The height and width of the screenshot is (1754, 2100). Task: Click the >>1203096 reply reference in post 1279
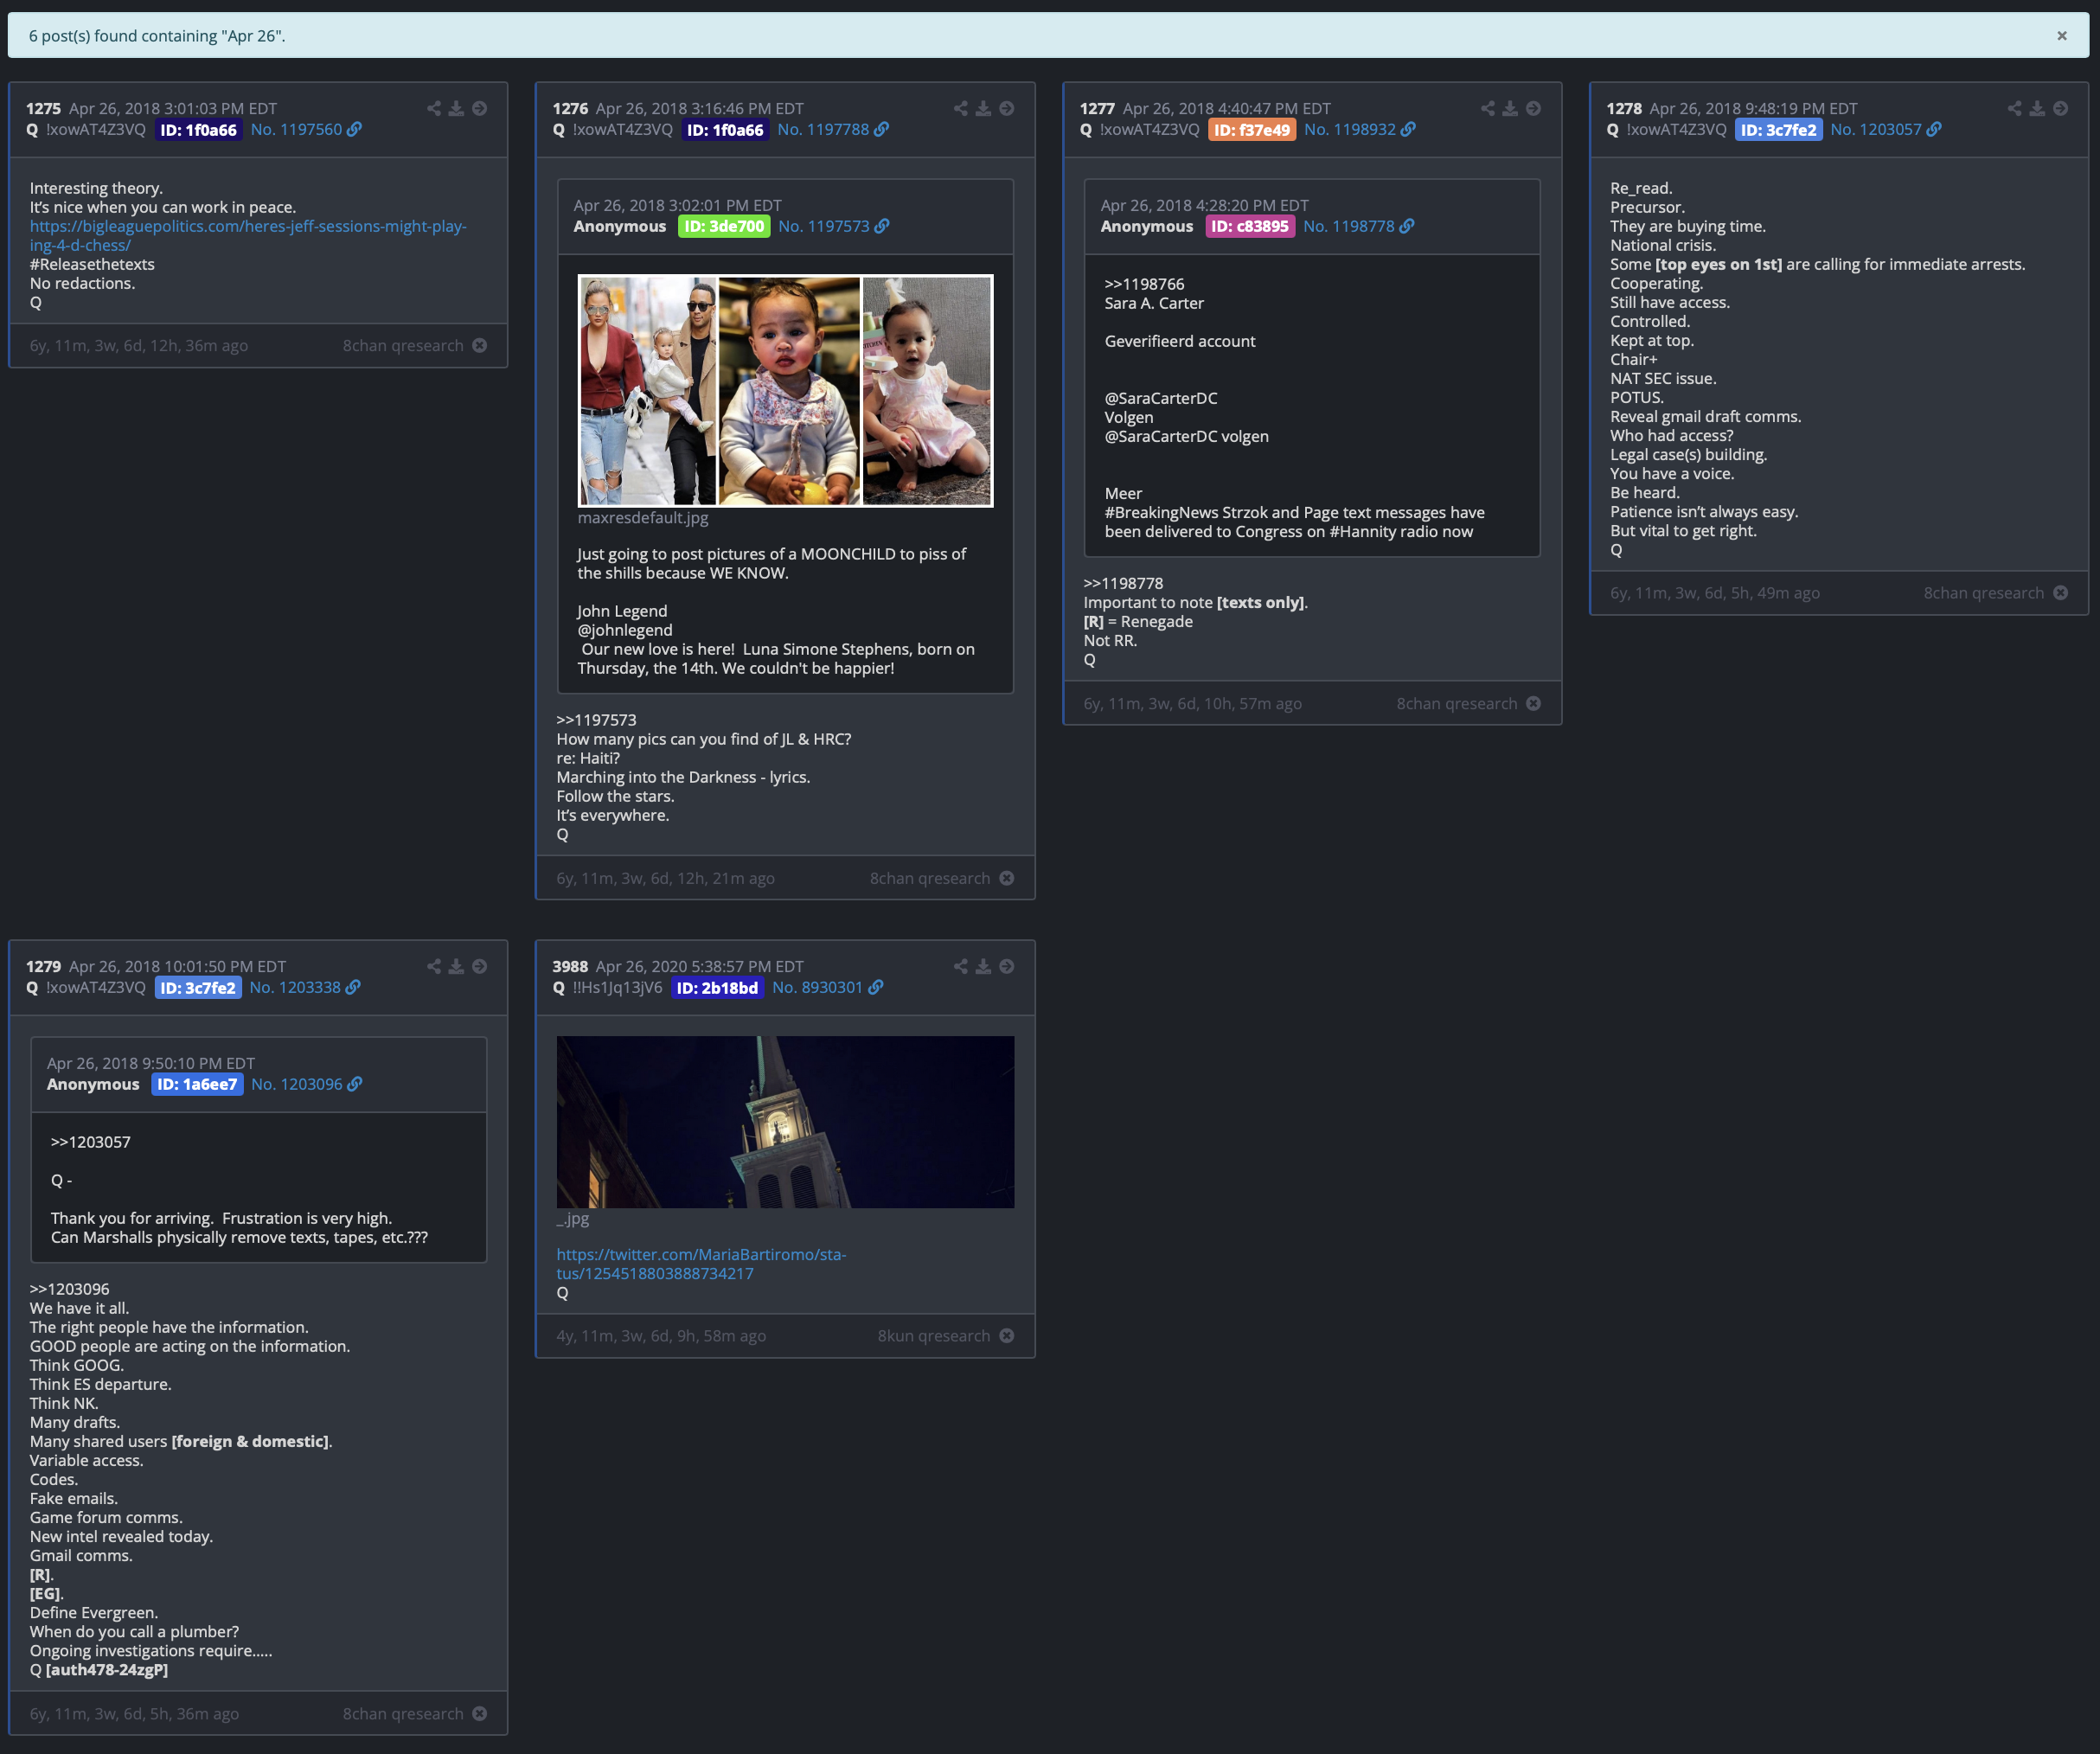69,1290
